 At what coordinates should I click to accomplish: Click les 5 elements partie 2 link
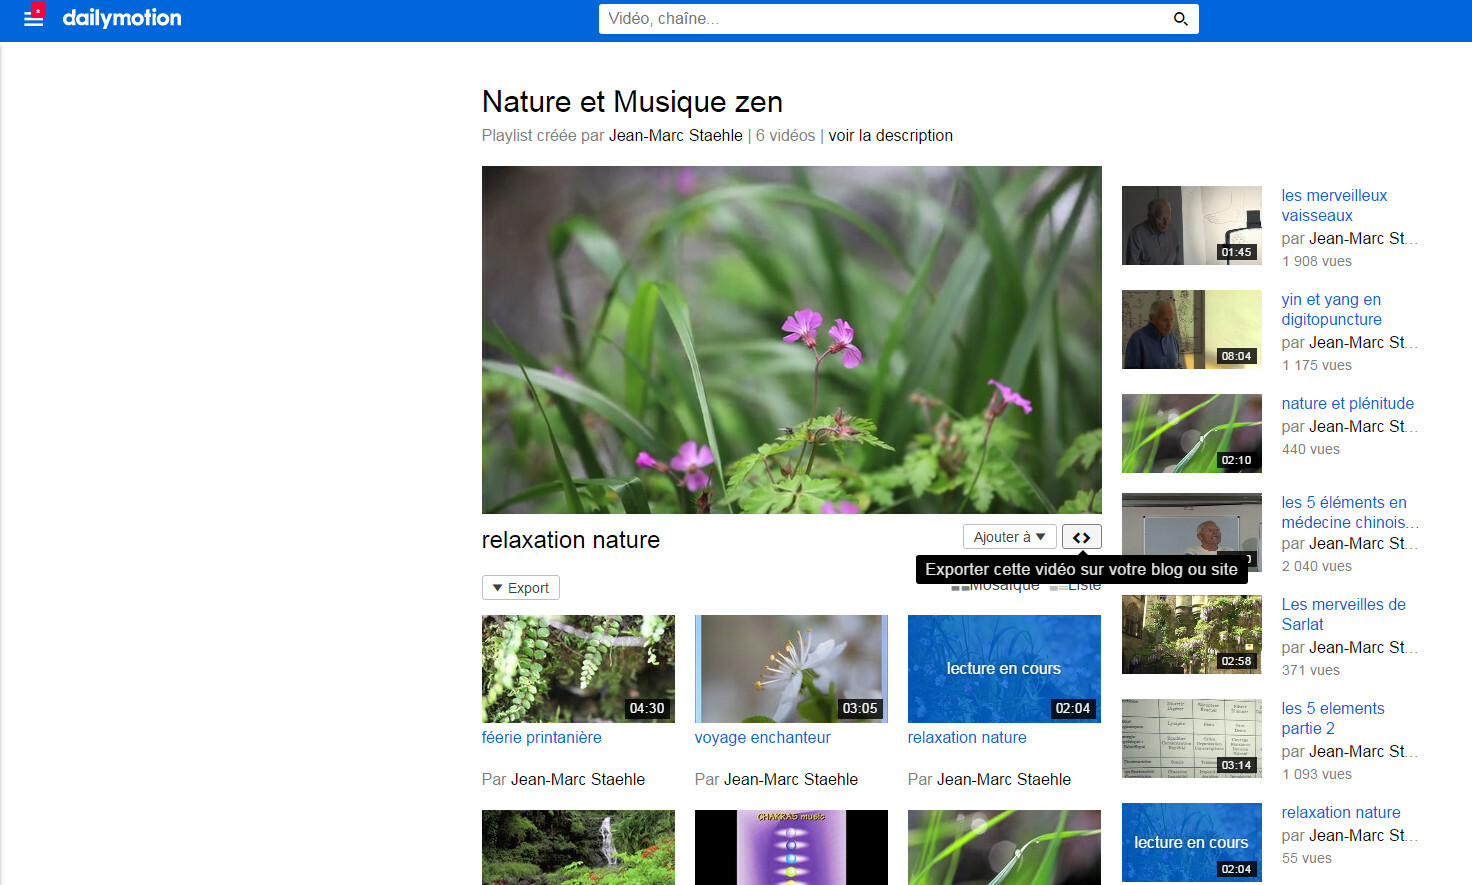(1332, 718)
